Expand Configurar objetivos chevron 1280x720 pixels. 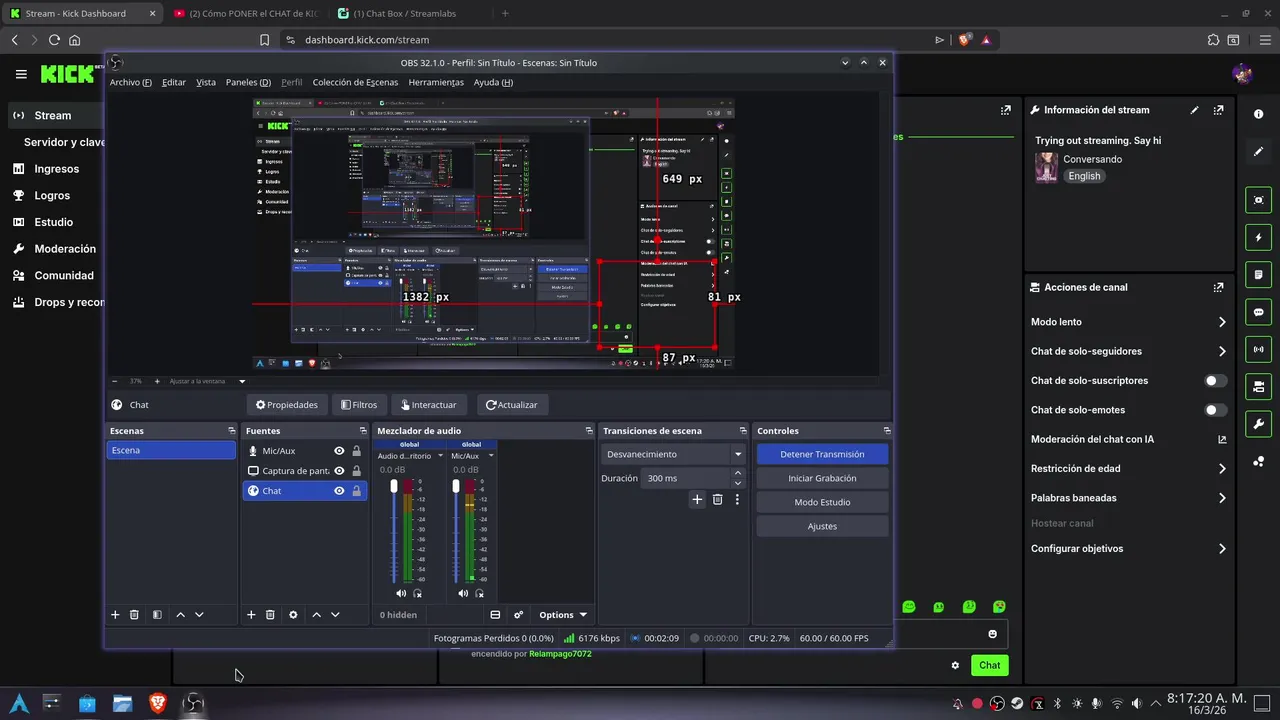[1222, 549]
